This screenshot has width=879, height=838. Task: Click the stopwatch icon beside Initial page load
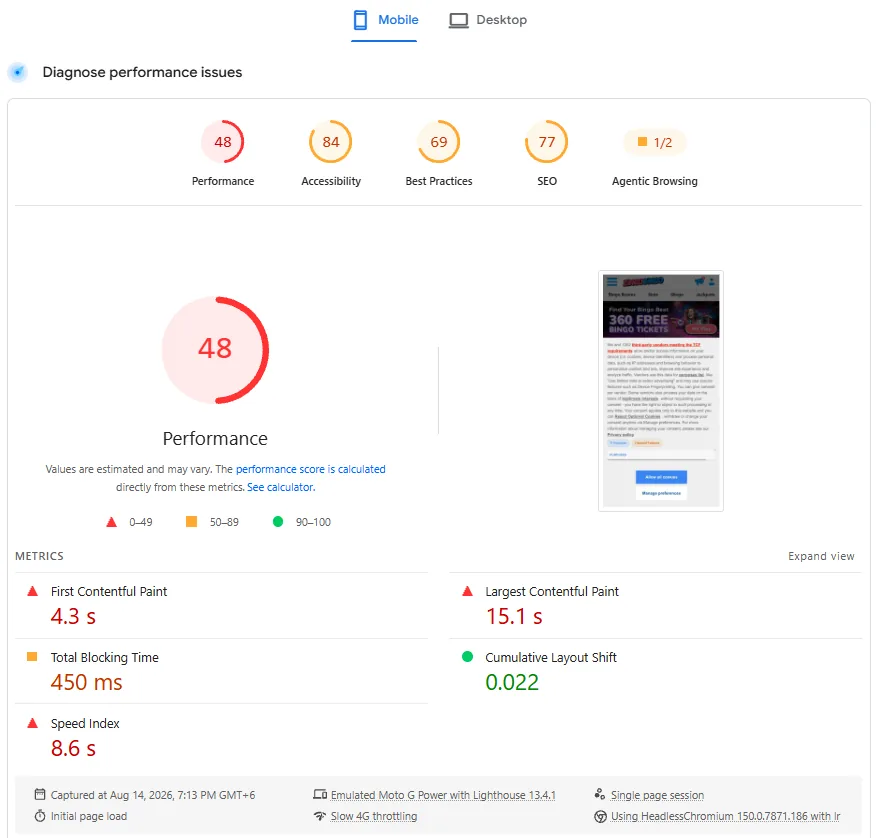point(40,816)
